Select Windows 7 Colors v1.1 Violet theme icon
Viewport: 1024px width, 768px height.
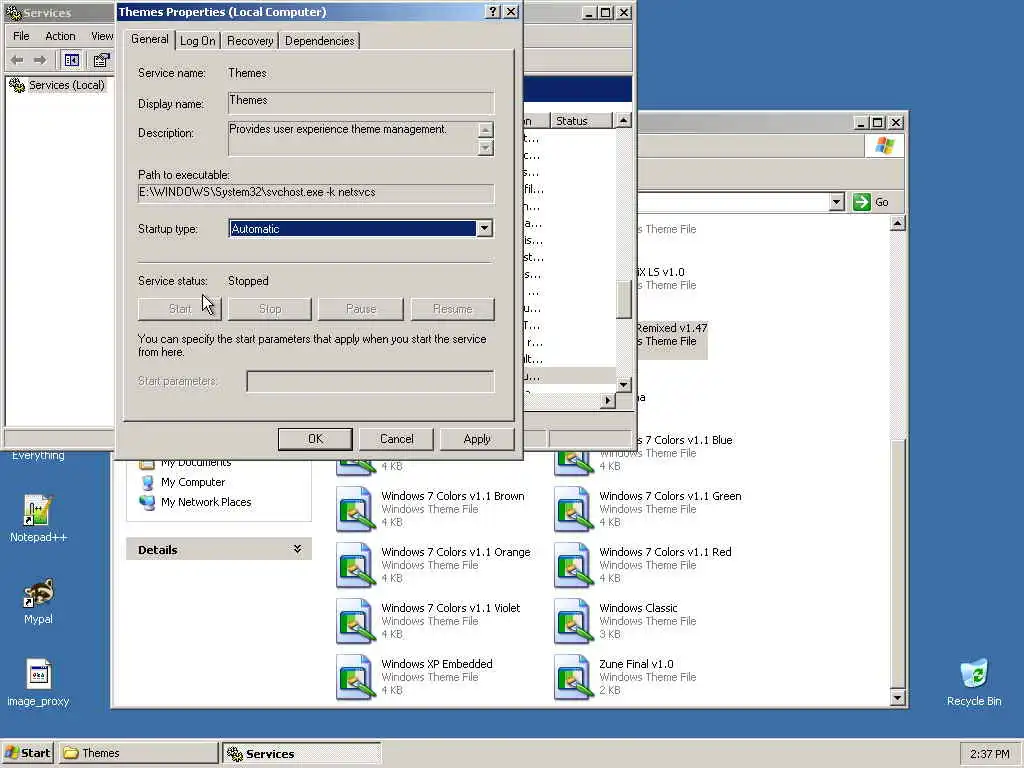pos(355,620)
